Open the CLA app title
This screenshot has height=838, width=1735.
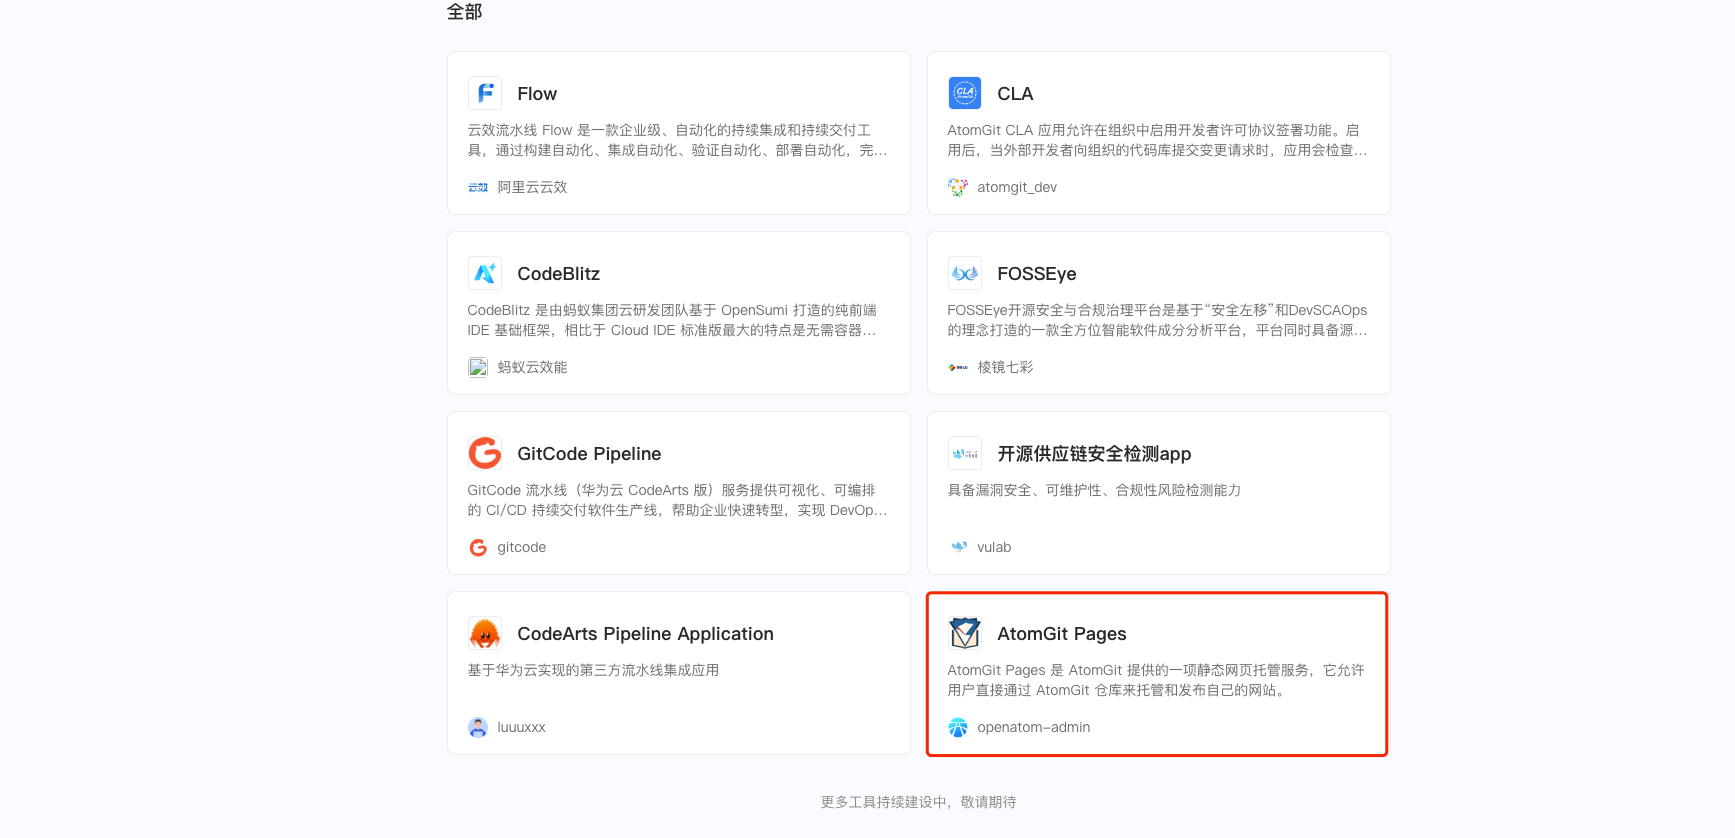(x=1015, y=94)
